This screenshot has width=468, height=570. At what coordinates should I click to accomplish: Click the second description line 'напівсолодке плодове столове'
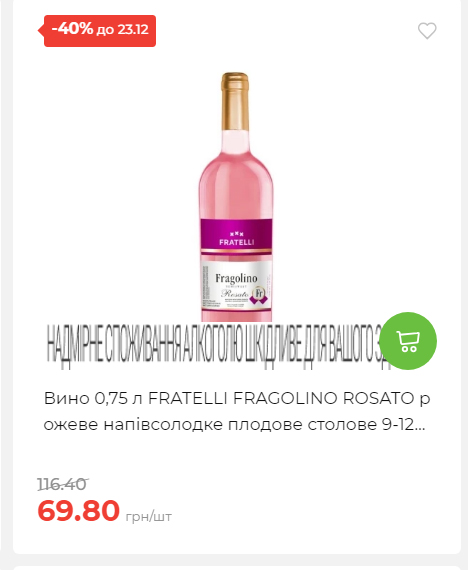click(x=240, y=425)
